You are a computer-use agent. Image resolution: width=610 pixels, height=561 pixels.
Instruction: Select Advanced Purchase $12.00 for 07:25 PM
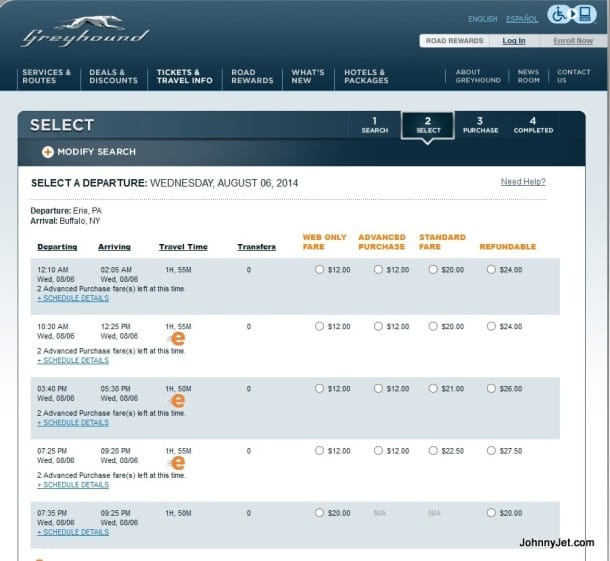(x=378, y=451)
